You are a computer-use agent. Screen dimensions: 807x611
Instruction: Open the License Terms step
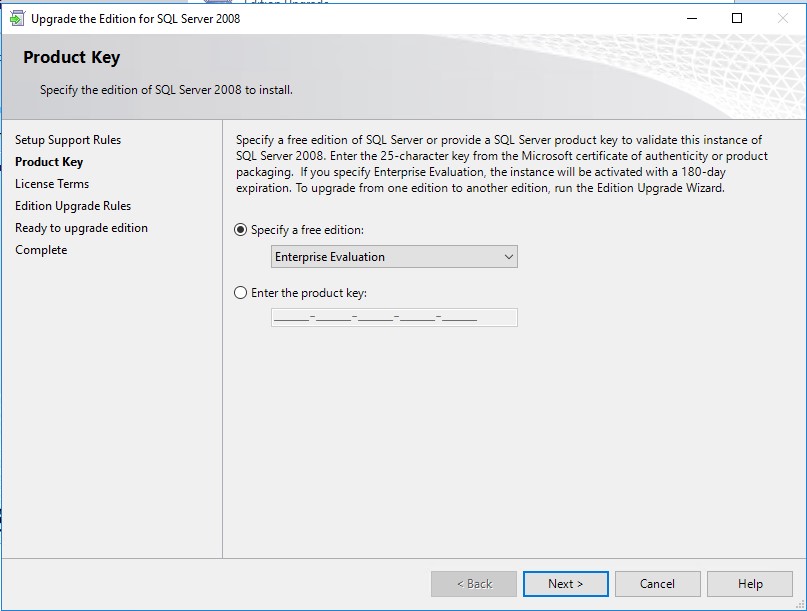(52, 184)
